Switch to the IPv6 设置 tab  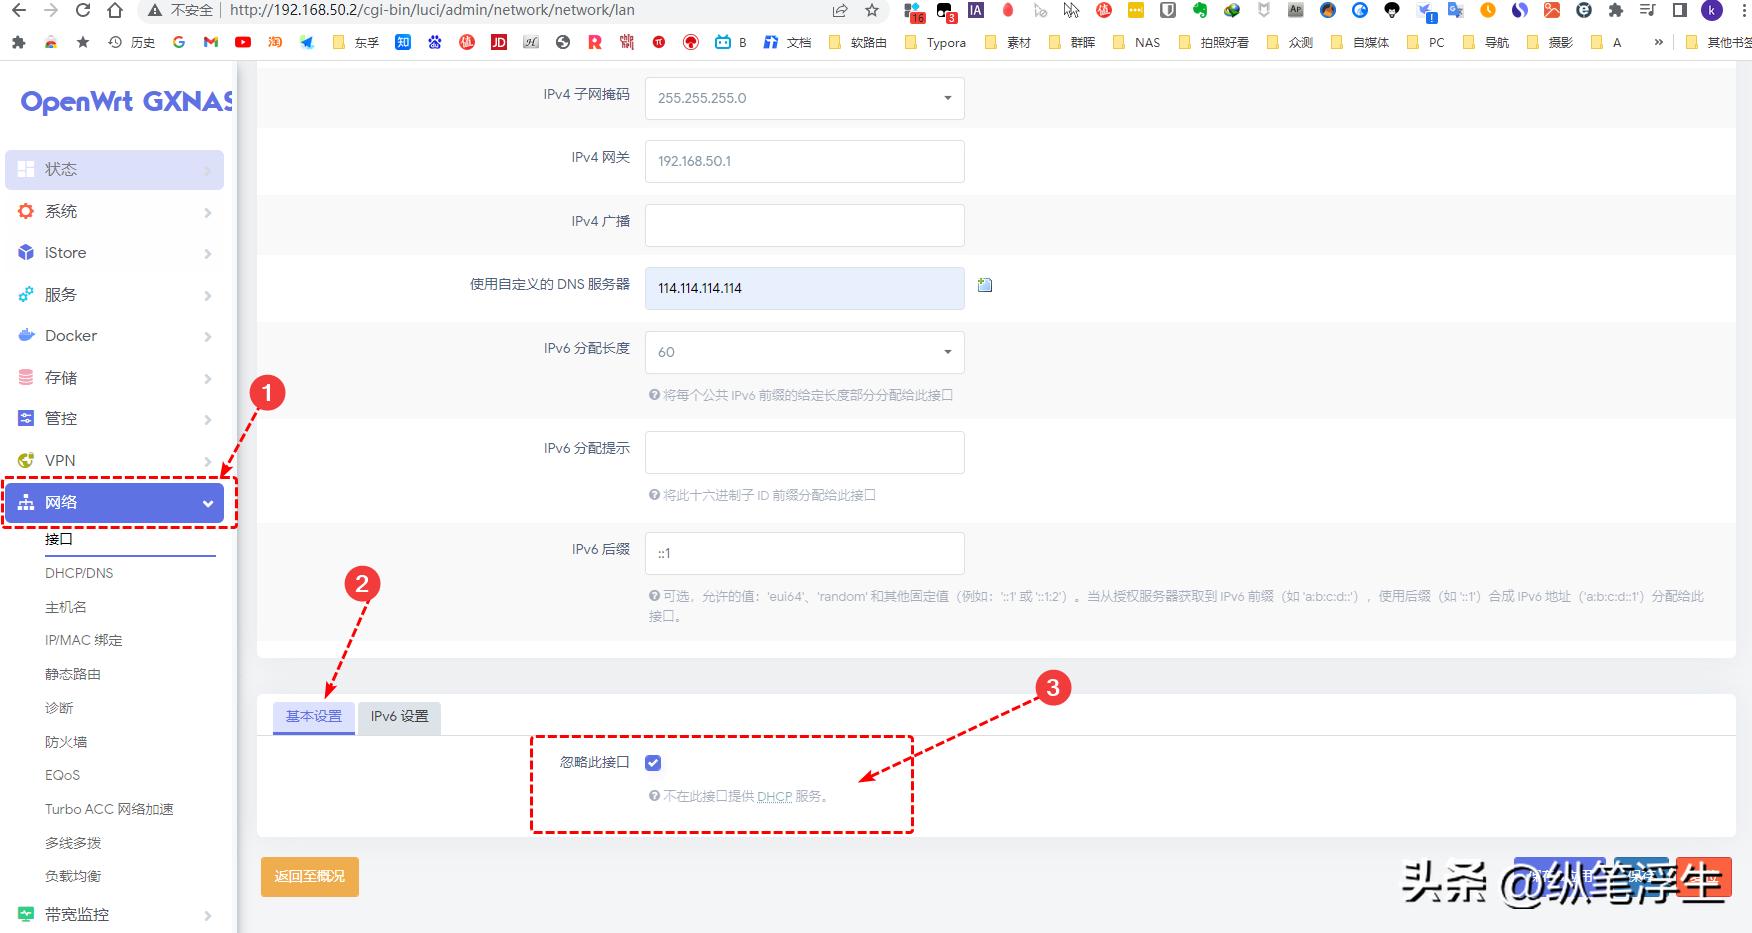(398, 717)
